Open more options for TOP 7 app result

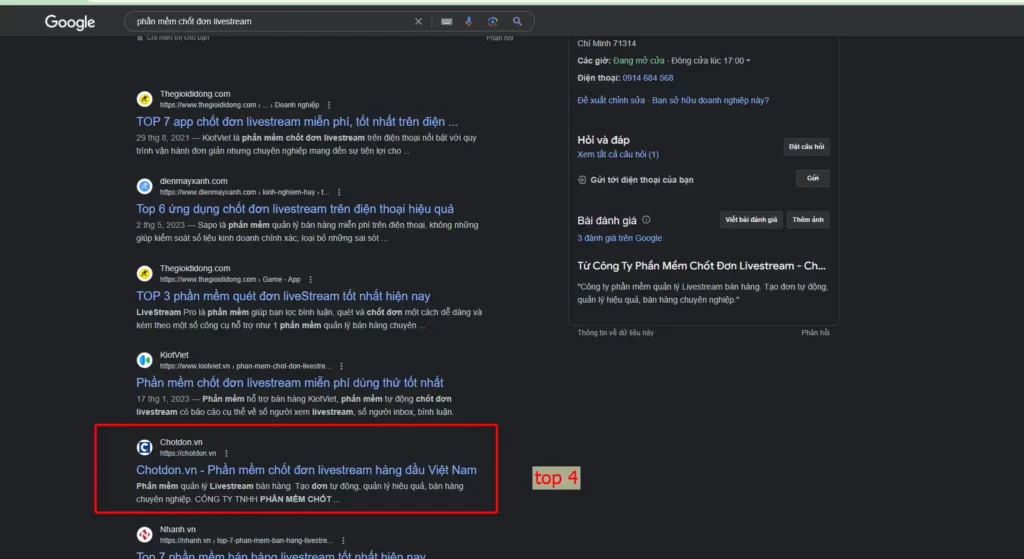click(x=329, y=104)
